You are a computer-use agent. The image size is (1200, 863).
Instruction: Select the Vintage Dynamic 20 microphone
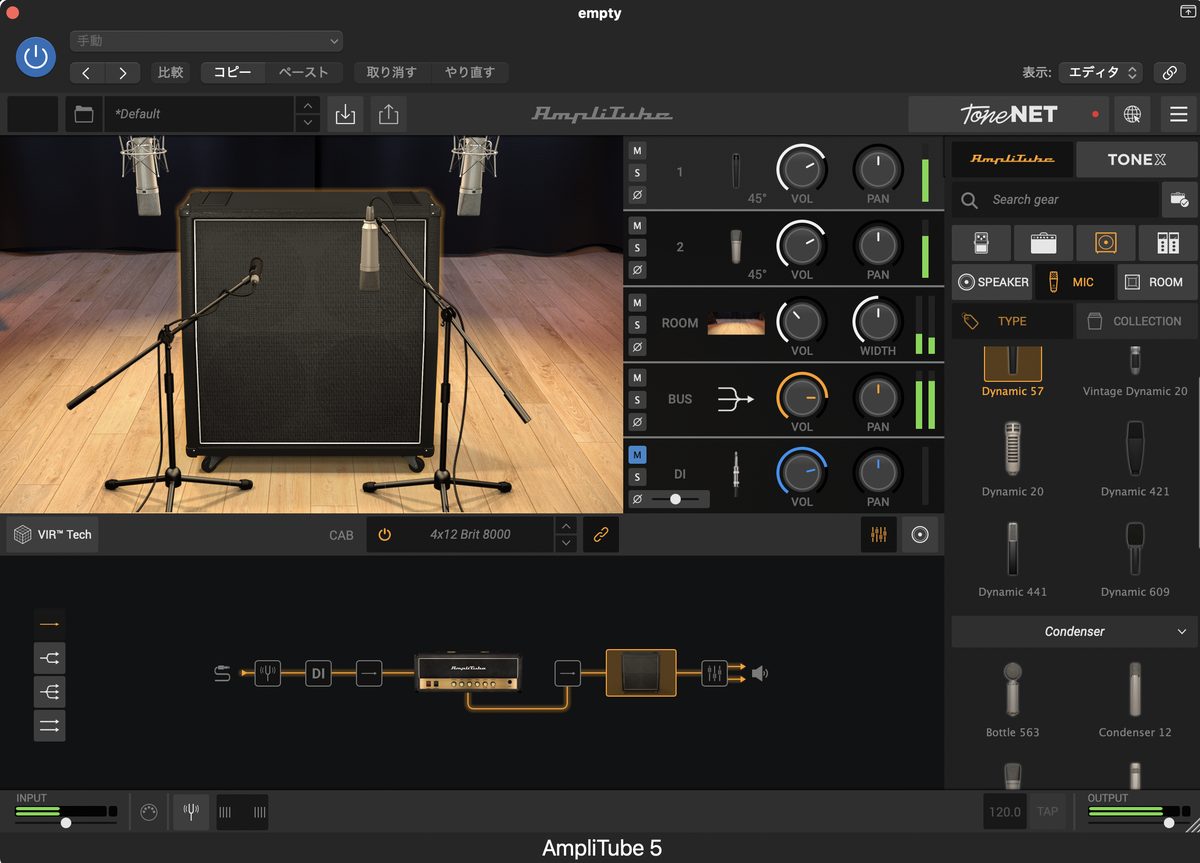[x=1135, y=373]
